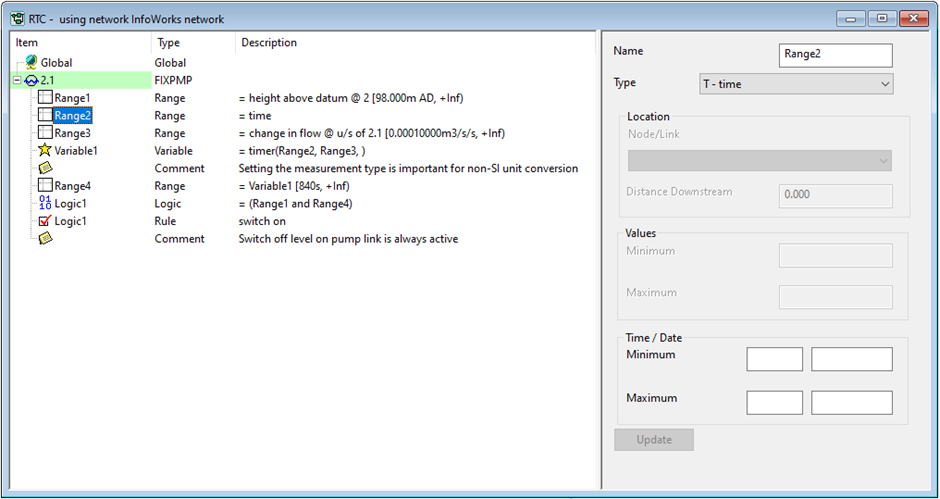Select the 2.1 FIXPMP tree item
The image size is (940, 499).
47,80
